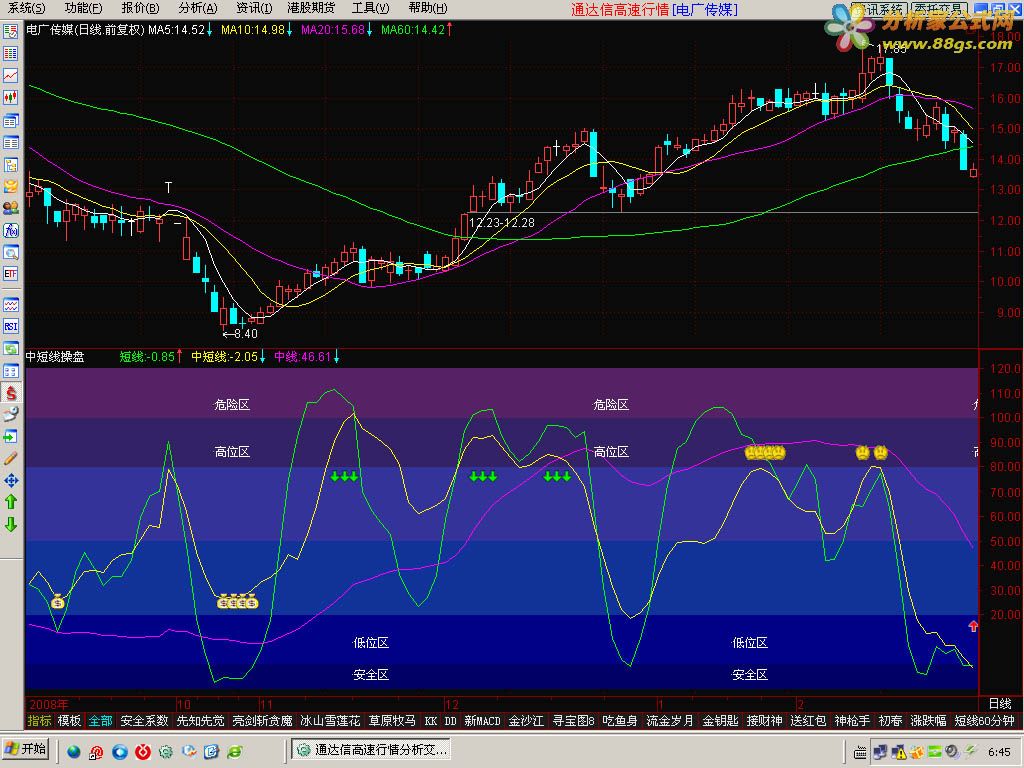Switch to 安全系数 indicator tab
Screen dimensions: 1024x768
tap(144, 721)
